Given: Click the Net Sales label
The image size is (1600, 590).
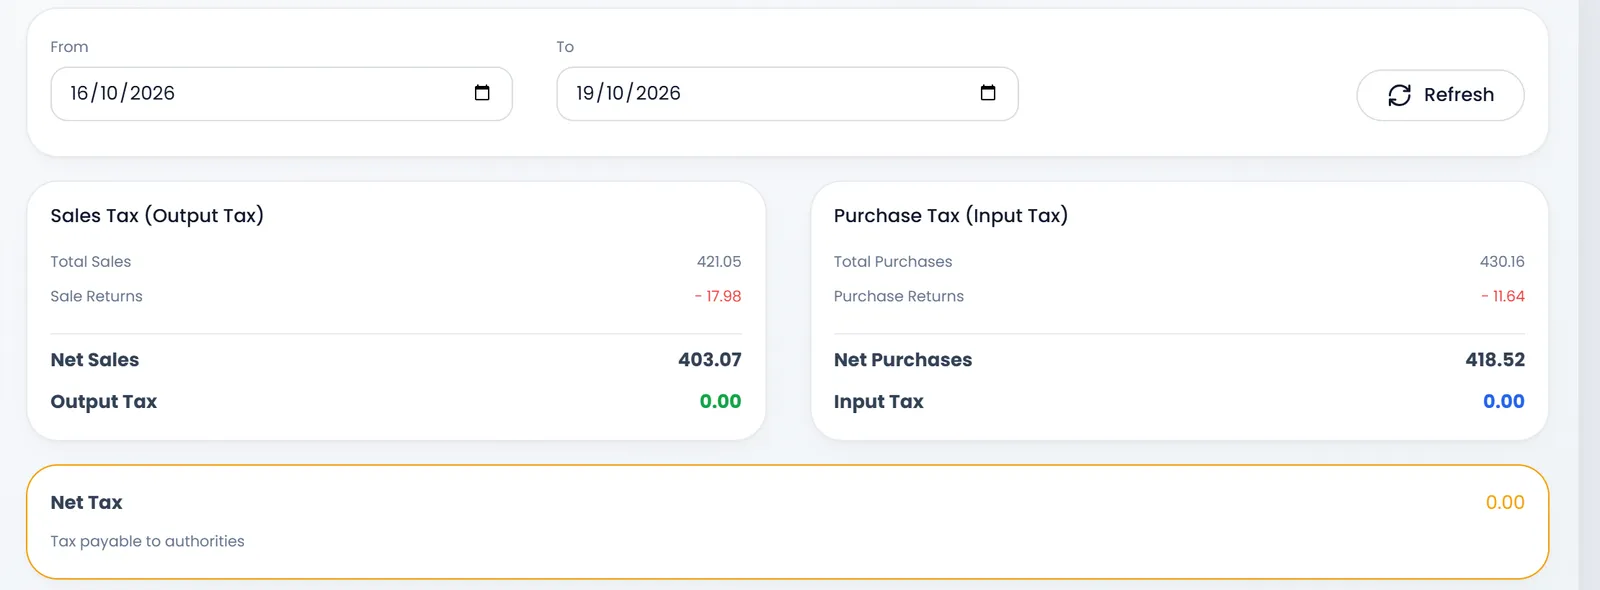Looking at the screenshot, I should click(95, 360).
